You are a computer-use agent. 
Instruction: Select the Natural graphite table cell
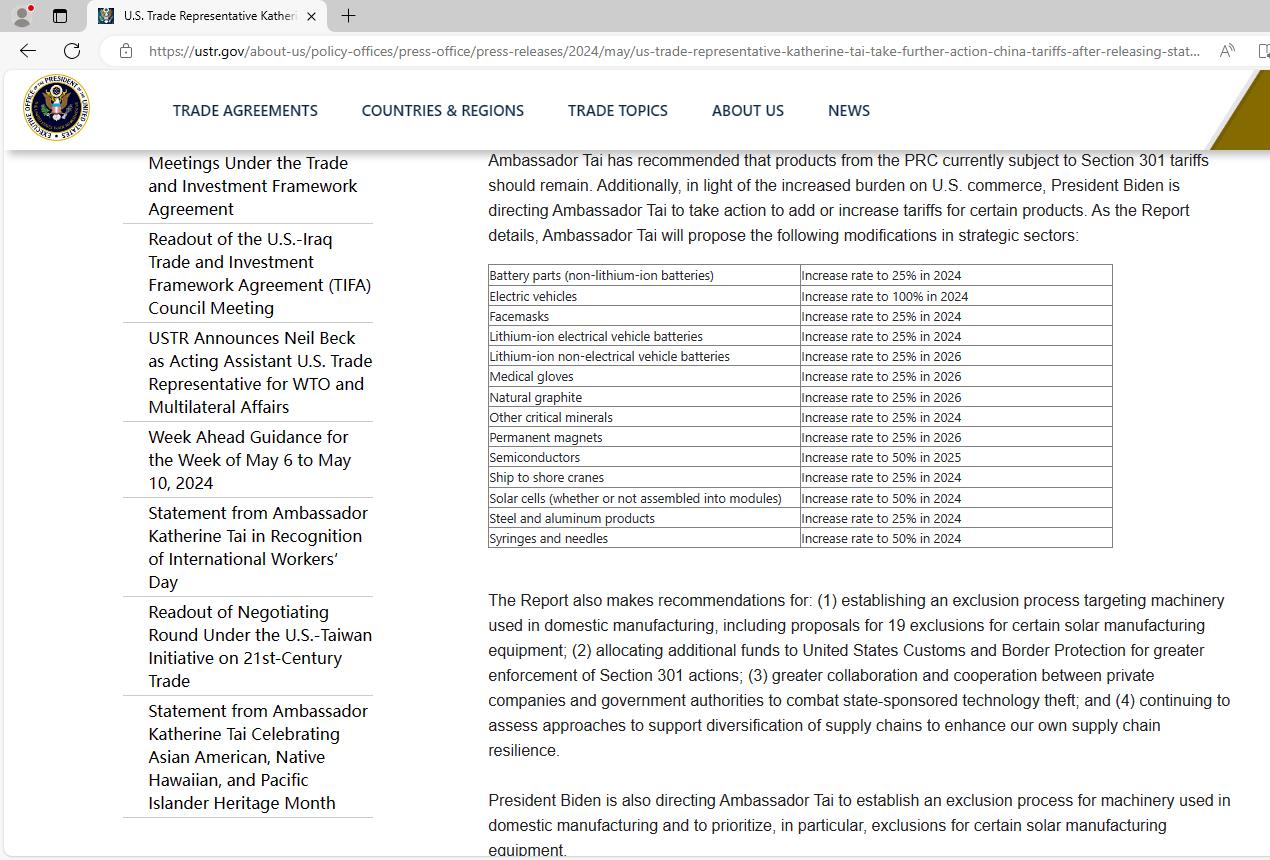644,397
